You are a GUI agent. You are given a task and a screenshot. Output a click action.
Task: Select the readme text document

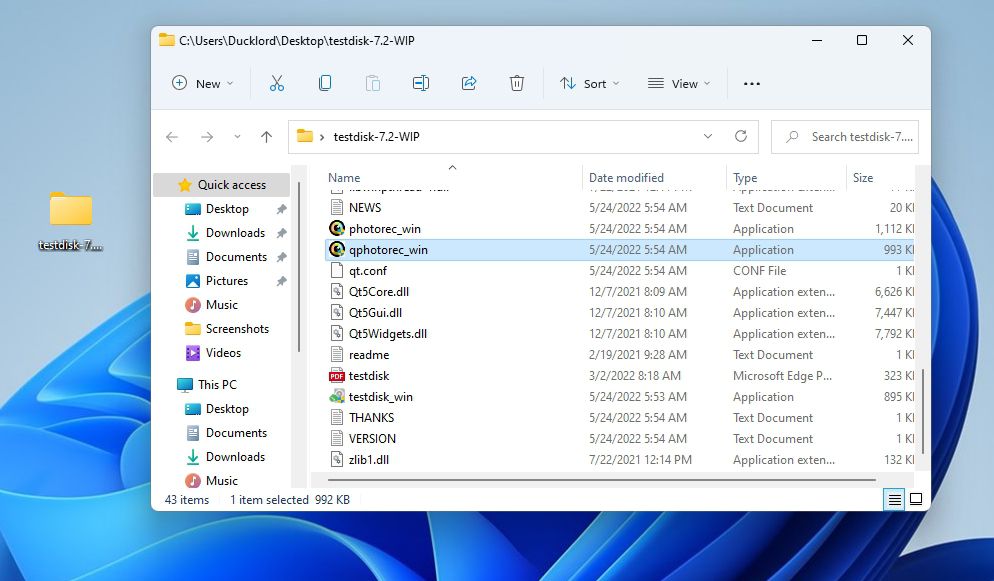coord(368,354)
